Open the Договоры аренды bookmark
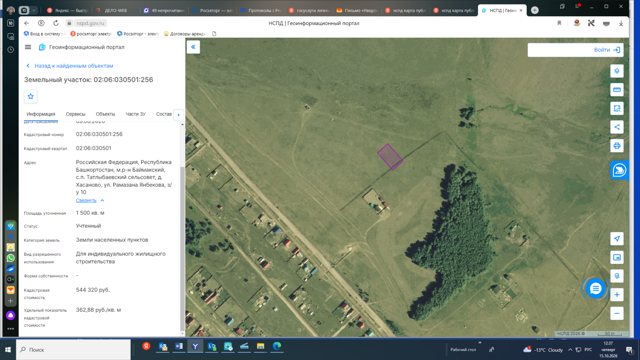 coord(184,34)
